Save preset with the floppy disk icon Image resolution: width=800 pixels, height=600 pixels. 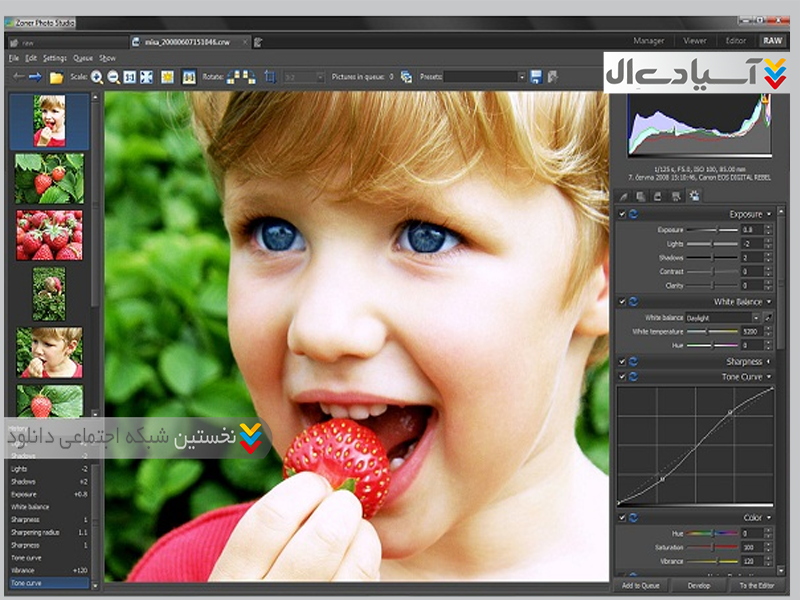click(x=537, y=77)
